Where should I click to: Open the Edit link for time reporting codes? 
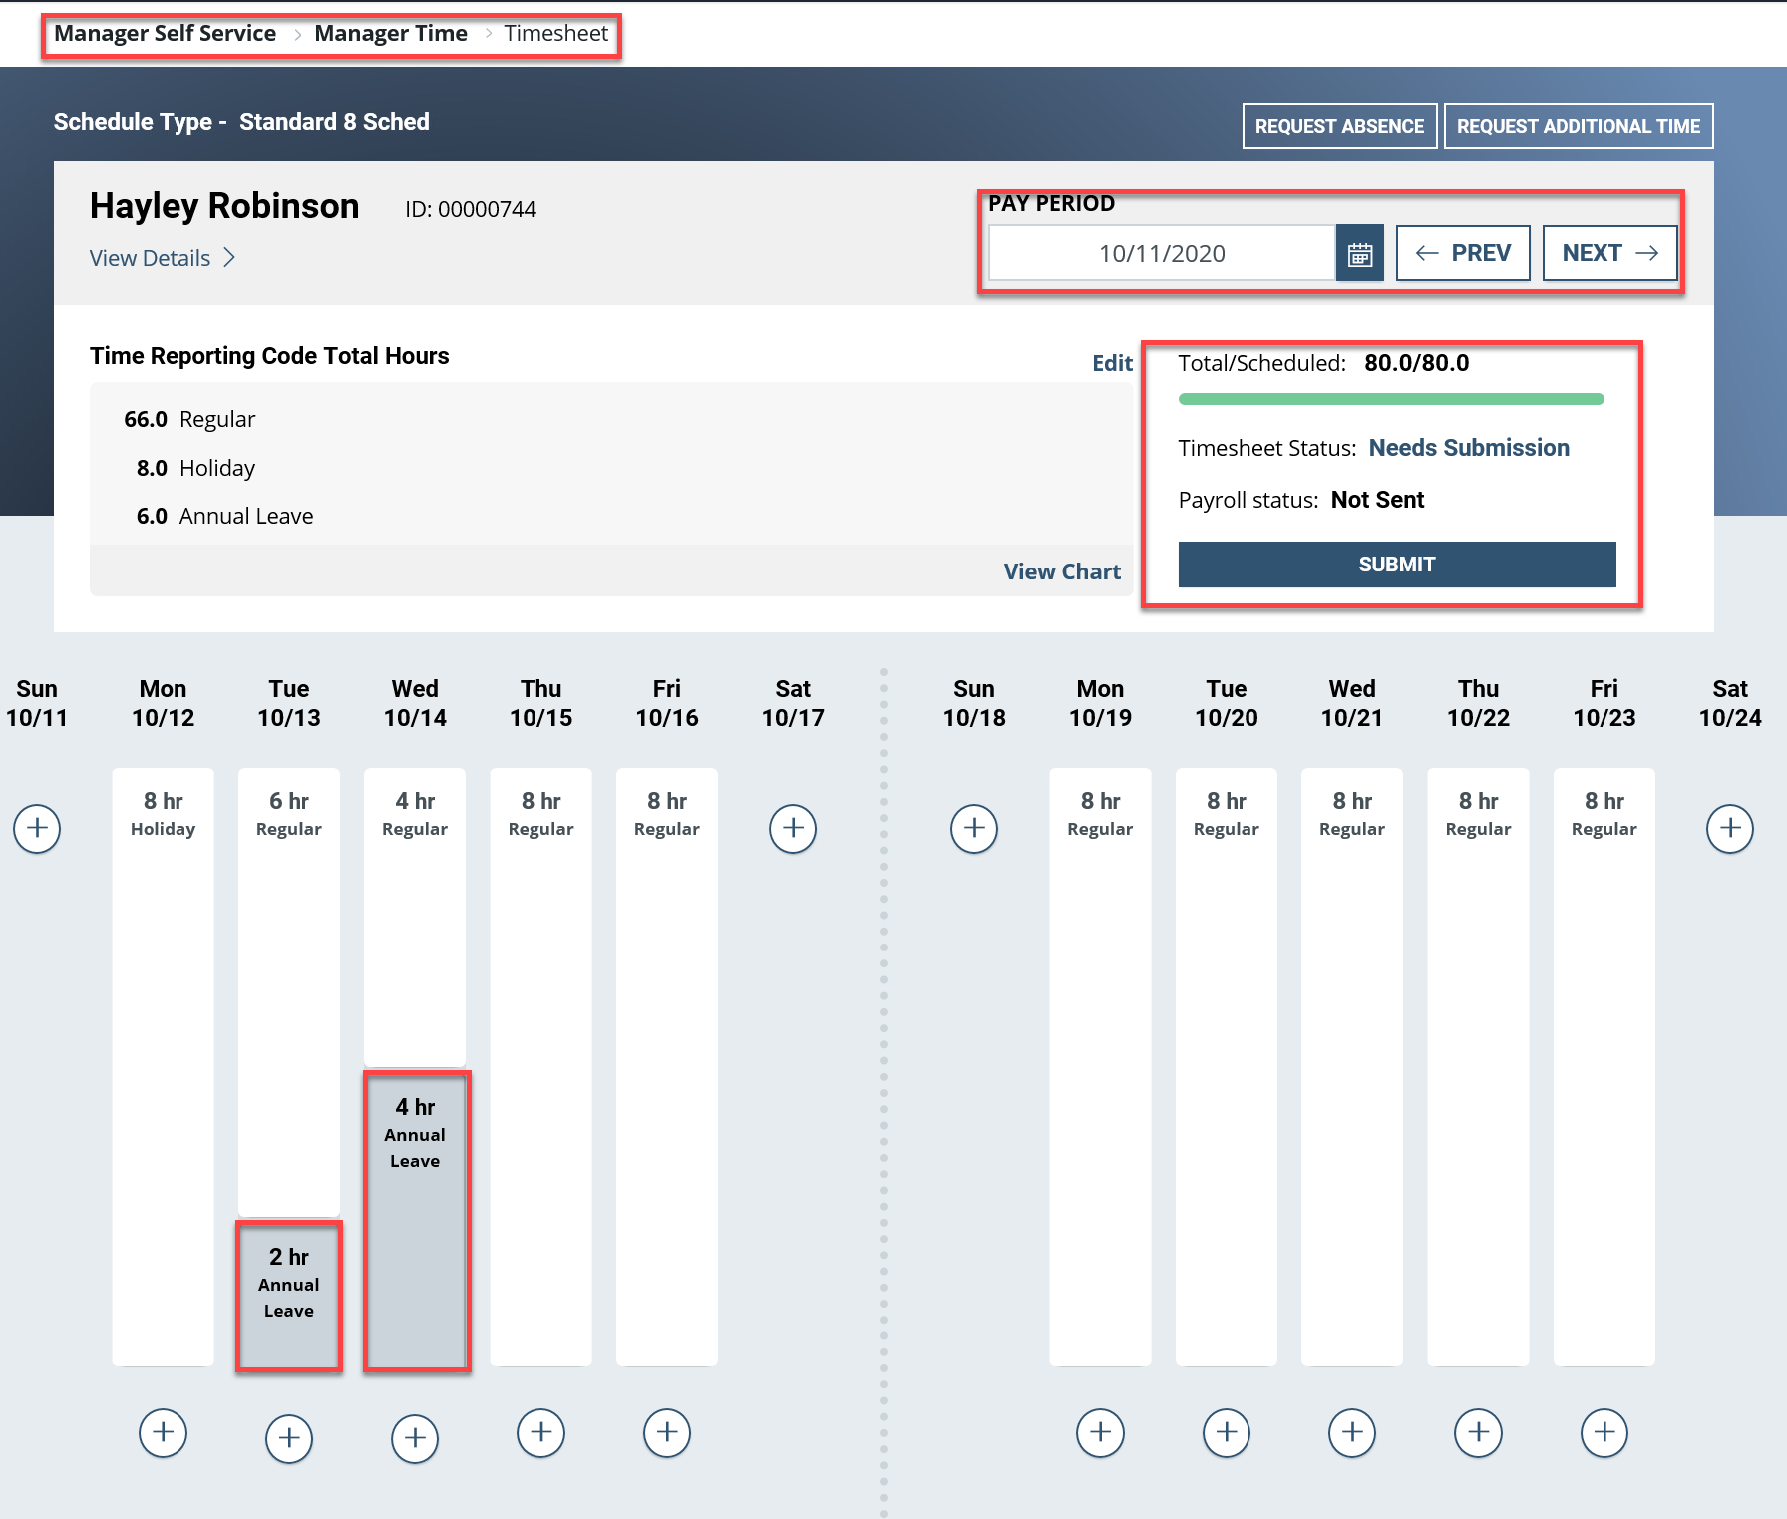1112,363
